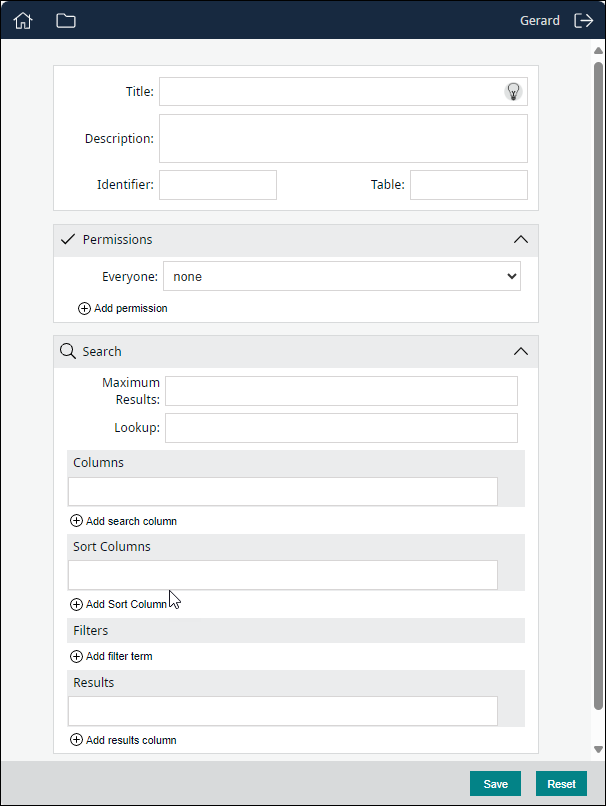The width and height of the screenshot is (606, 806).
Task: Collapse the Search section chevron
Action: click(520, 352)
